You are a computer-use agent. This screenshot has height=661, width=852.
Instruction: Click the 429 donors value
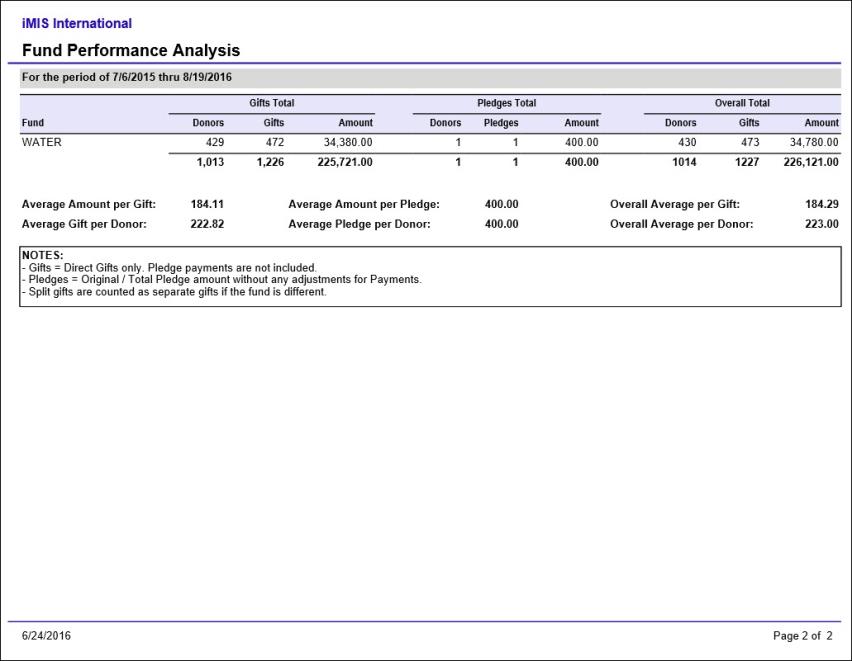[x=215, y=142]
